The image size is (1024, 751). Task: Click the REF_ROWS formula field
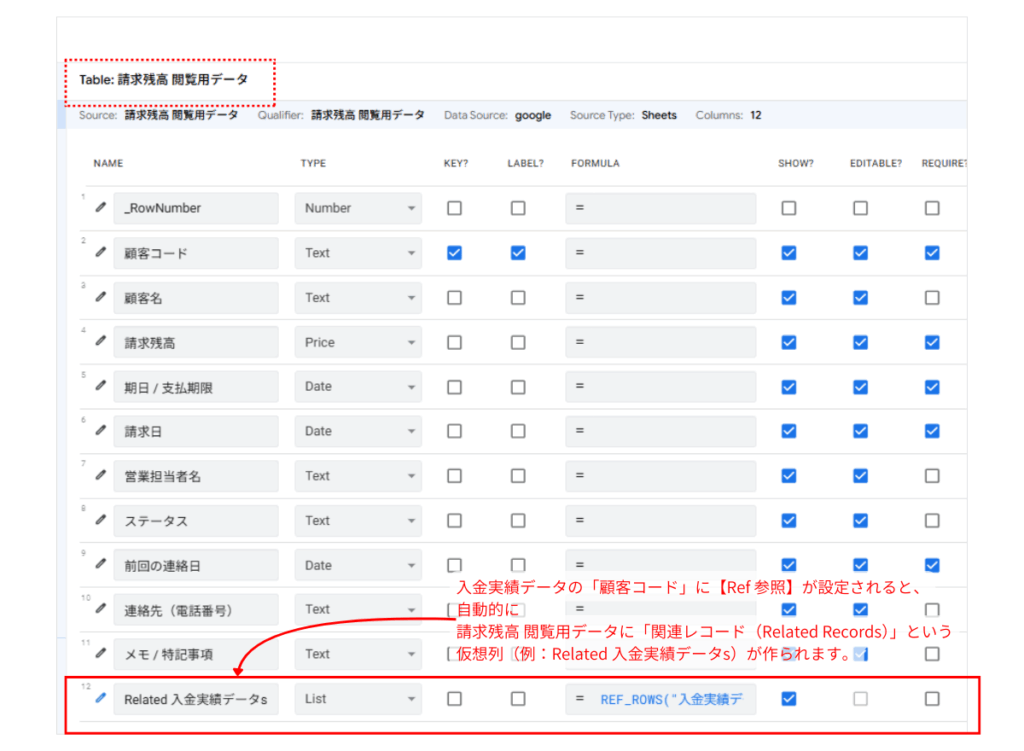[662, 698]
